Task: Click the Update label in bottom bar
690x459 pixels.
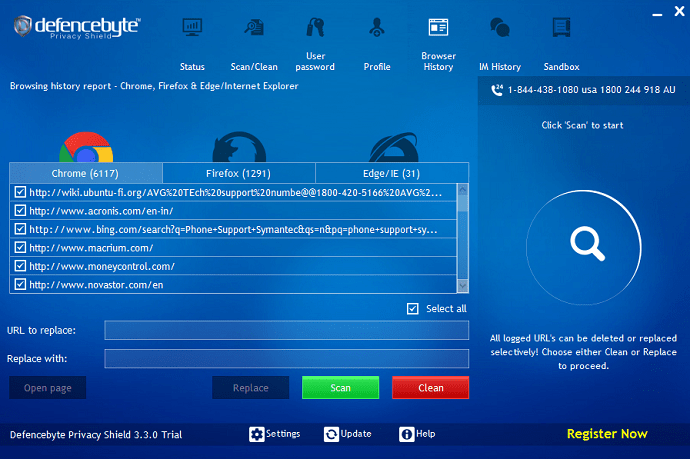Action: (356, 434)
